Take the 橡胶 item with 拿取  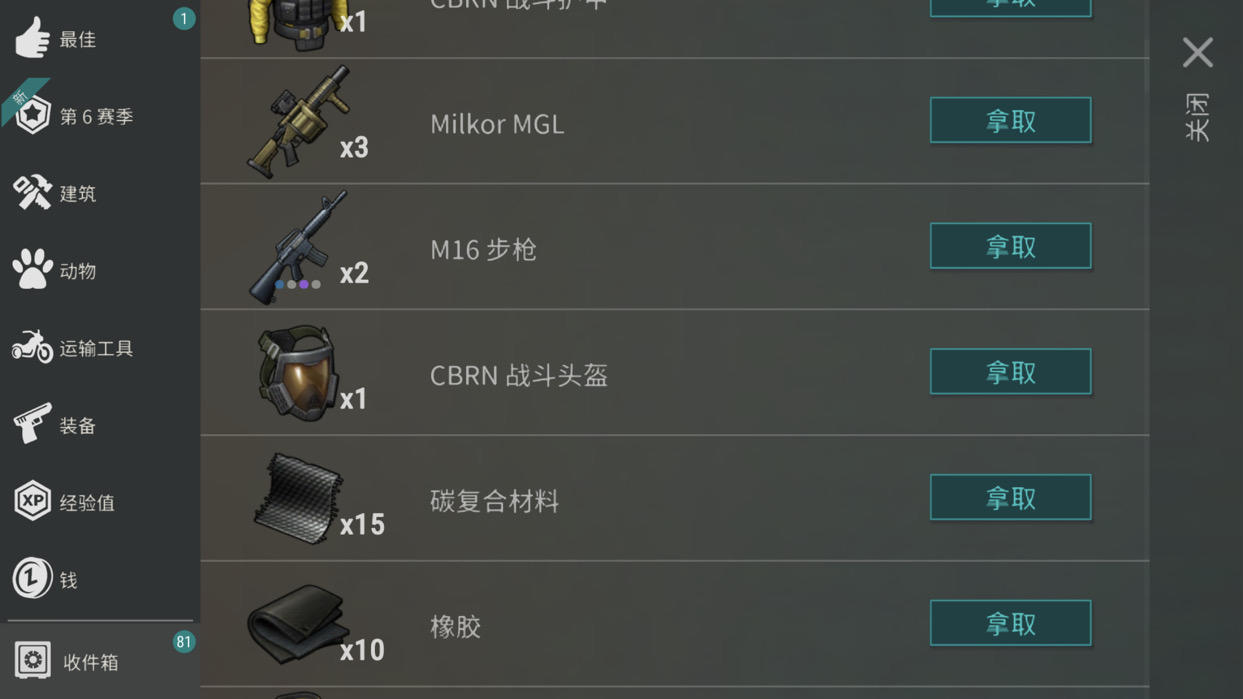[1010, 623]
